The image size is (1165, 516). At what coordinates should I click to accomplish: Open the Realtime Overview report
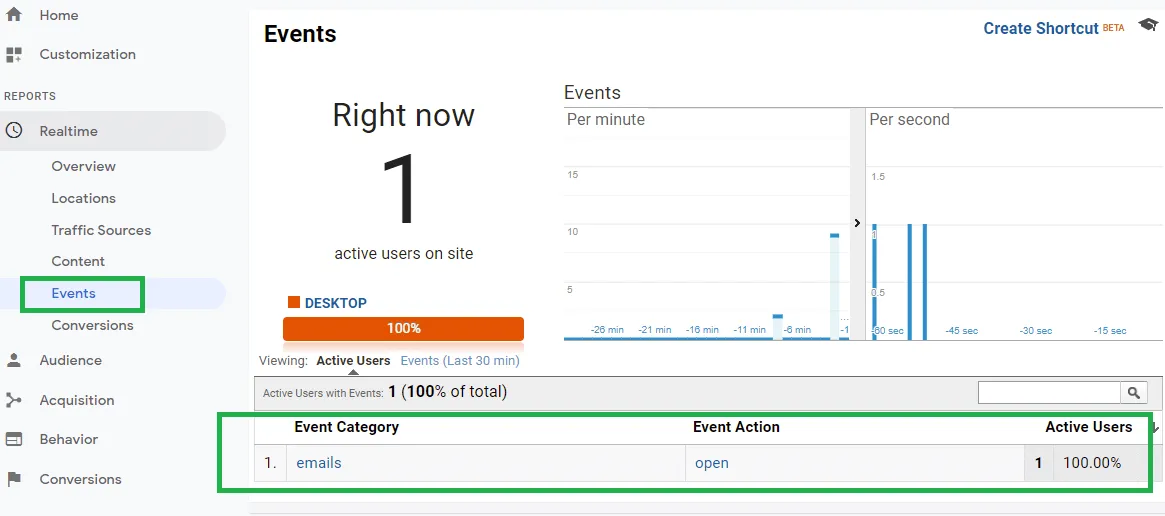point(83,166)
